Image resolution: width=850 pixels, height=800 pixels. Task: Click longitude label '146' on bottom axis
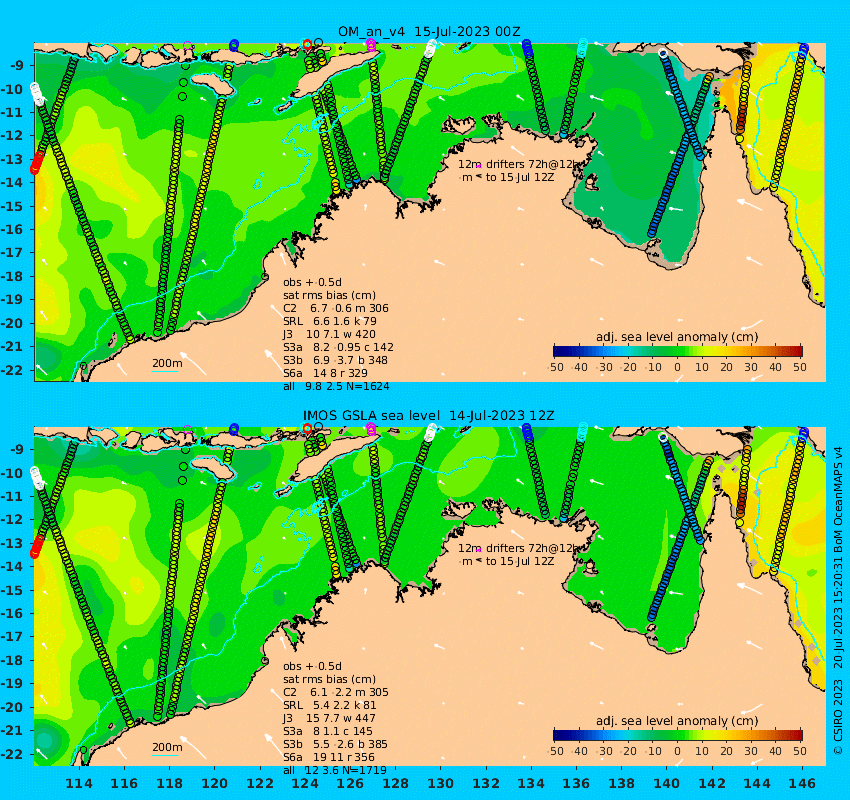click(802, 783)
